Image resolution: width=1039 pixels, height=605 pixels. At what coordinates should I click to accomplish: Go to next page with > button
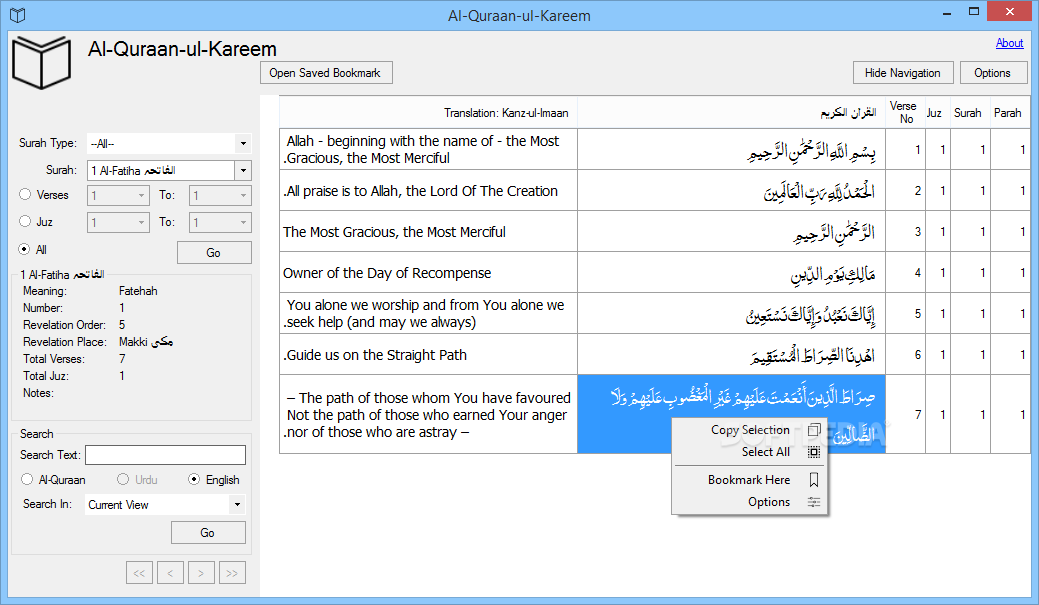click(x=201, y=573)
